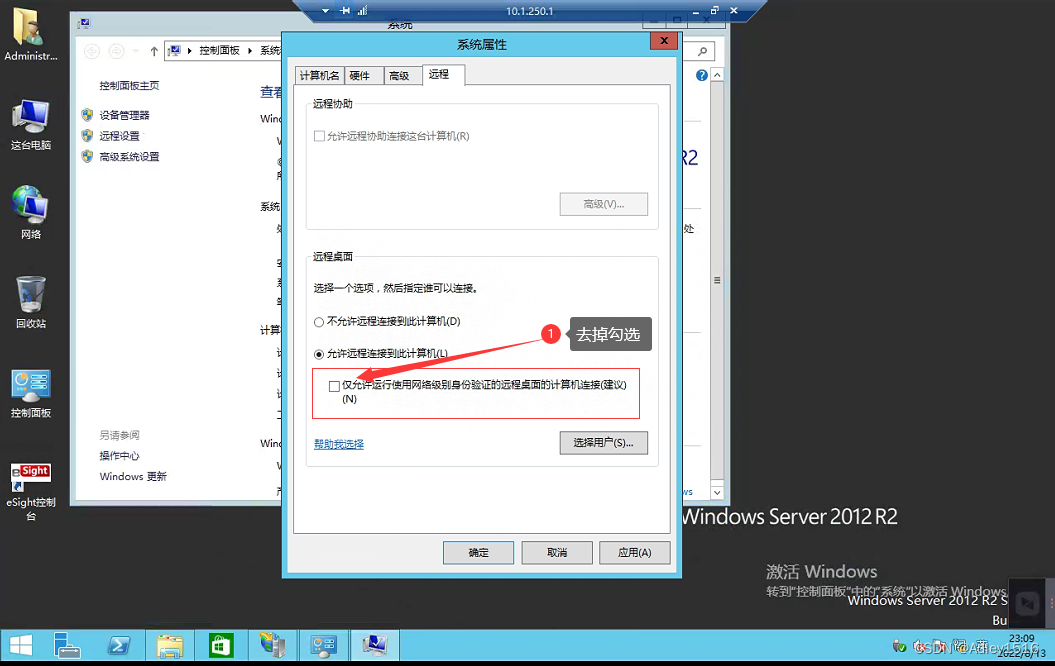Open the 设备管理器 link
Image resolution: width=1055 pixels, height=666 pixels.
pyautogui.click(x=124, y=115)
